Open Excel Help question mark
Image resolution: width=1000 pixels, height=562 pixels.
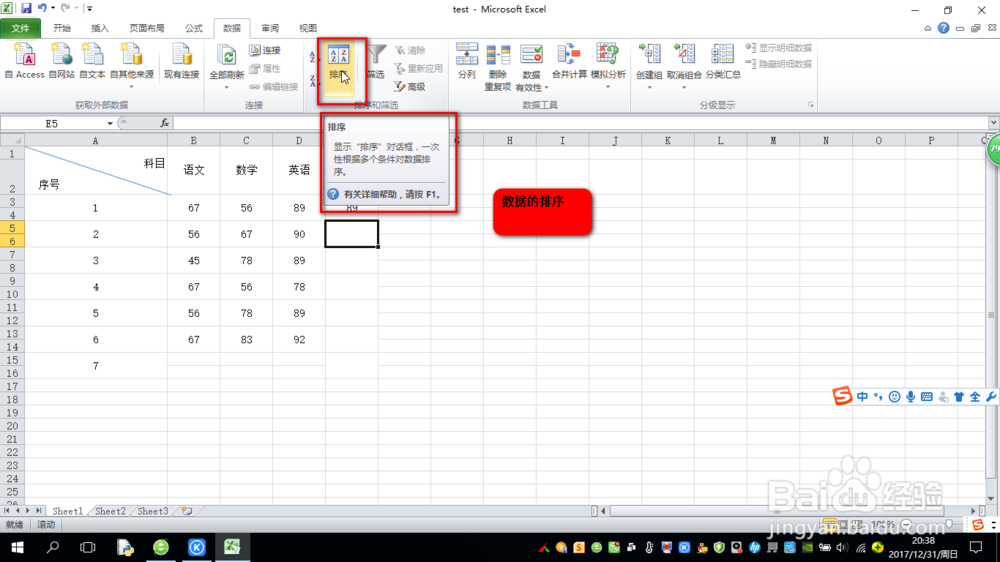[x=943, y=28]
